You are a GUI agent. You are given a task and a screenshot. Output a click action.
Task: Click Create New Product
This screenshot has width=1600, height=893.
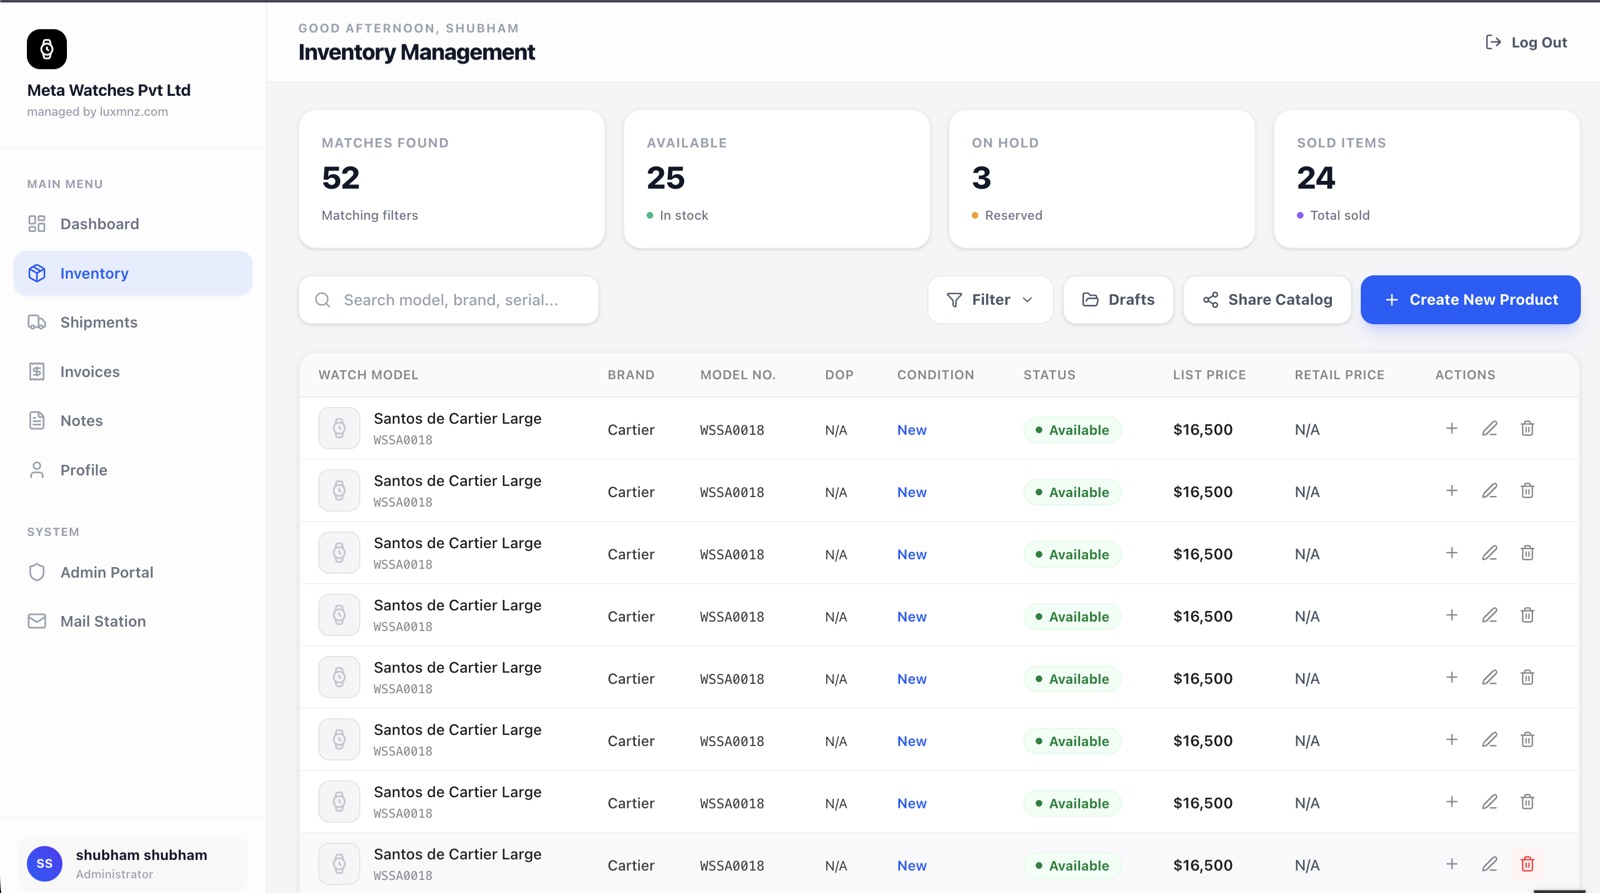click(x=1470, y=300)
